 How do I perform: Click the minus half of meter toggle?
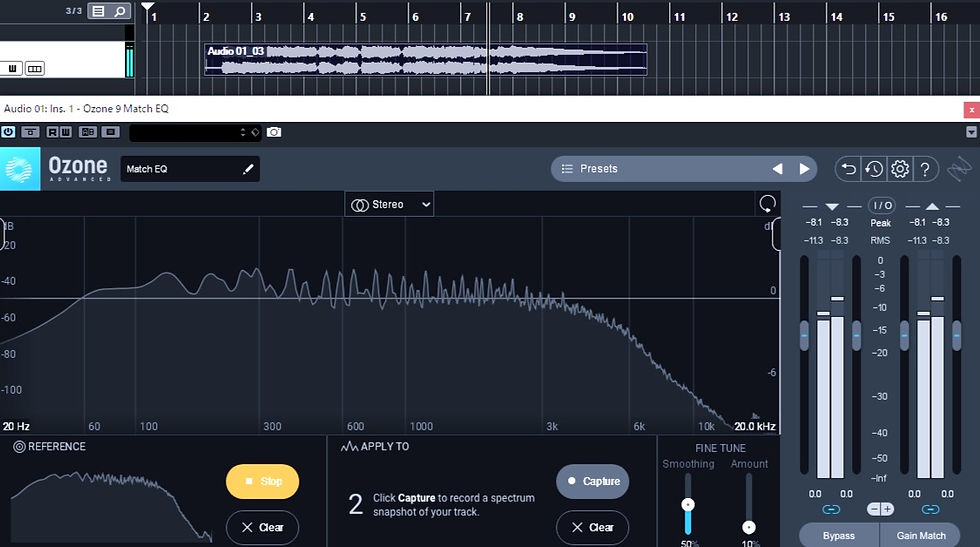pos(874,509)
